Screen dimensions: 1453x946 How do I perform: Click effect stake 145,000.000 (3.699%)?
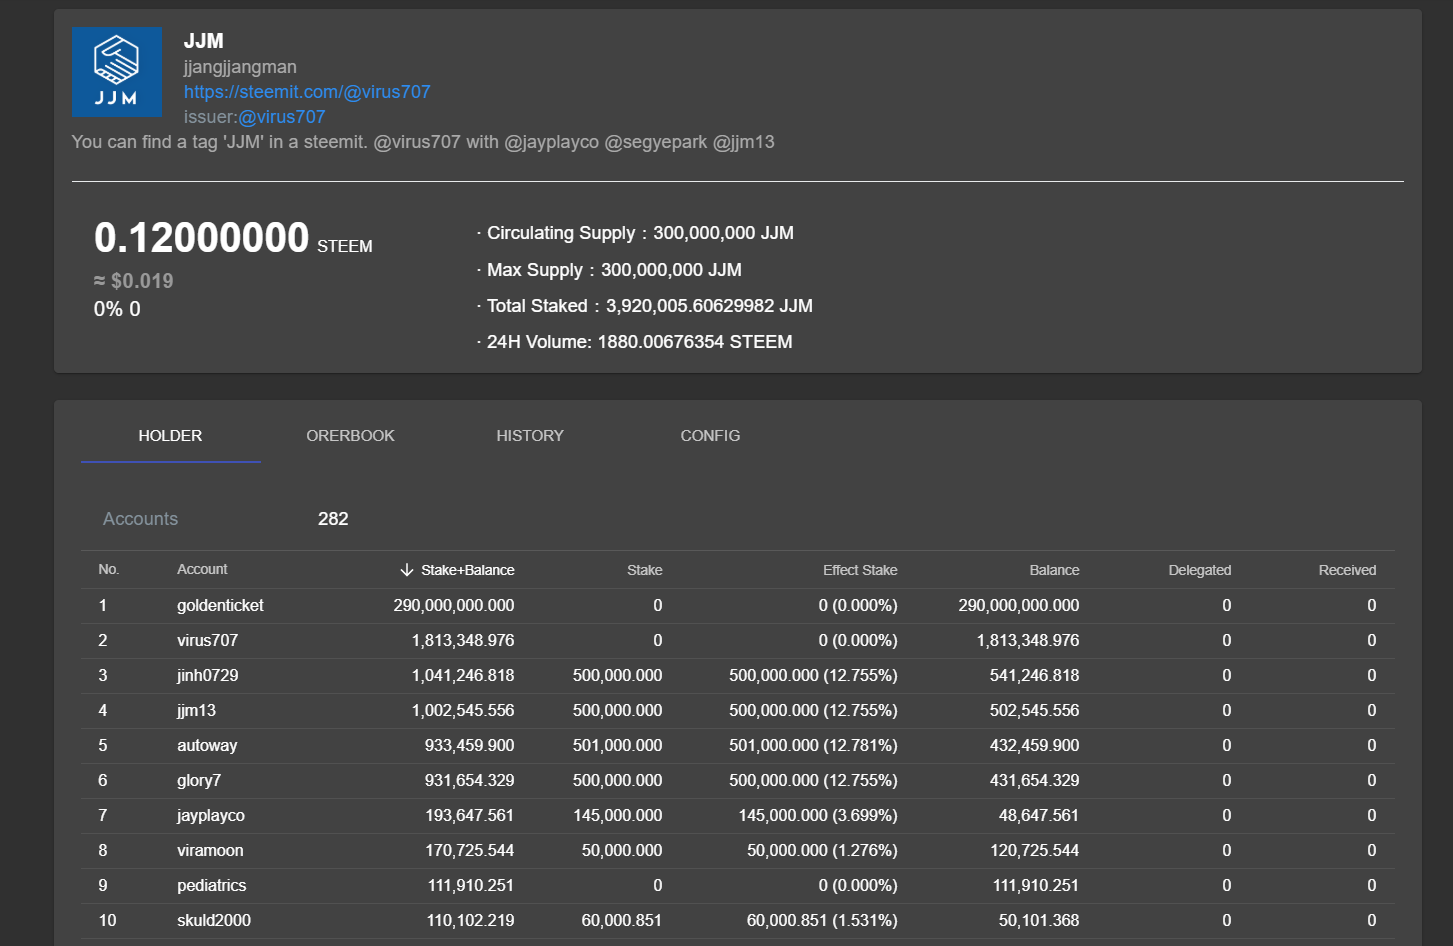818,816
